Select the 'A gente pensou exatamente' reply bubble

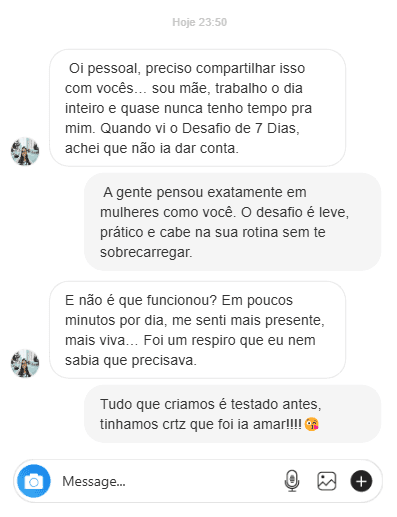(232, 222)
